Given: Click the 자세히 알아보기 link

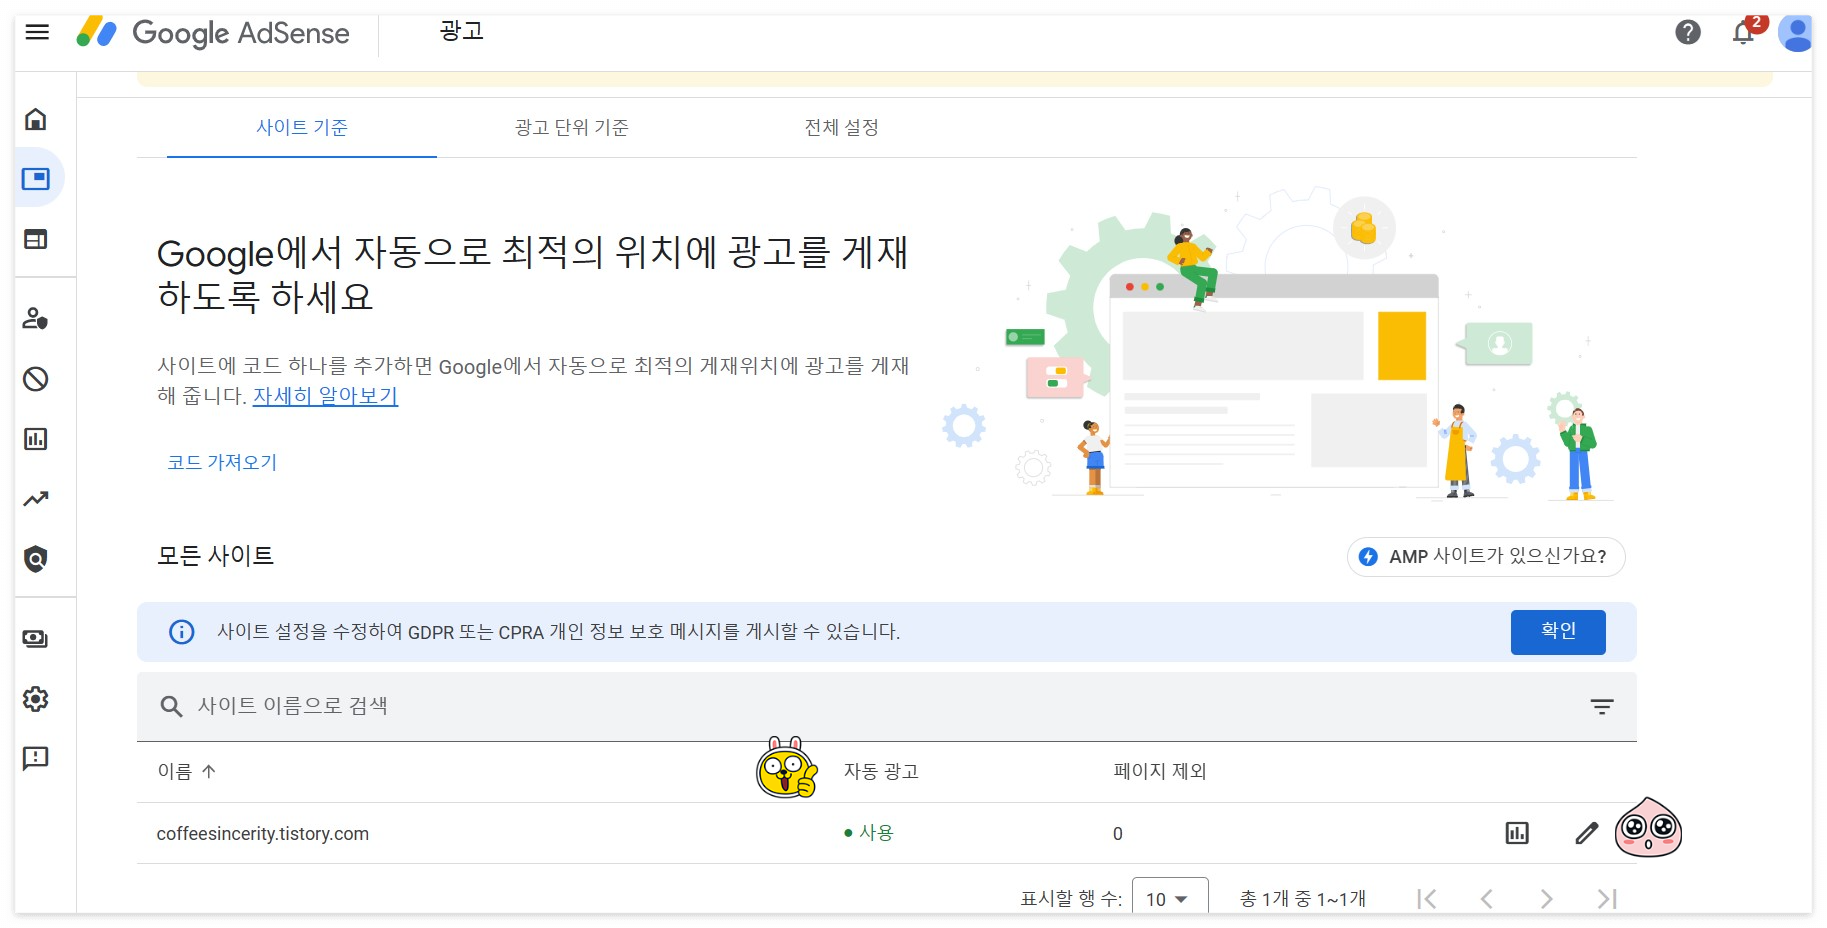Looking at the screenshot, I should point(325,396).
